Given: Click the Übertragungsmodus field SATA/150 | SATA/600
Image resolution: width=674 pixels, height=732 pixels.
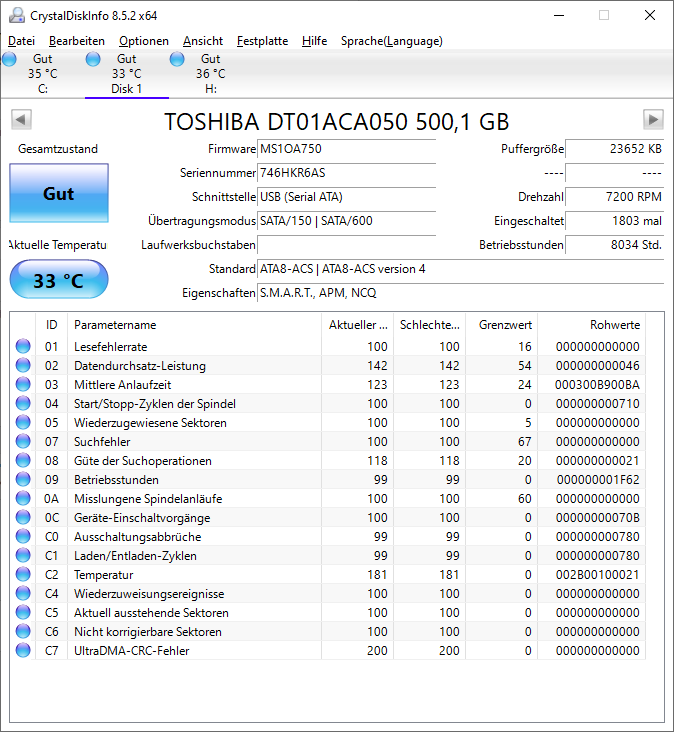Looking at the screenshot, I should (x=346, y=221).
